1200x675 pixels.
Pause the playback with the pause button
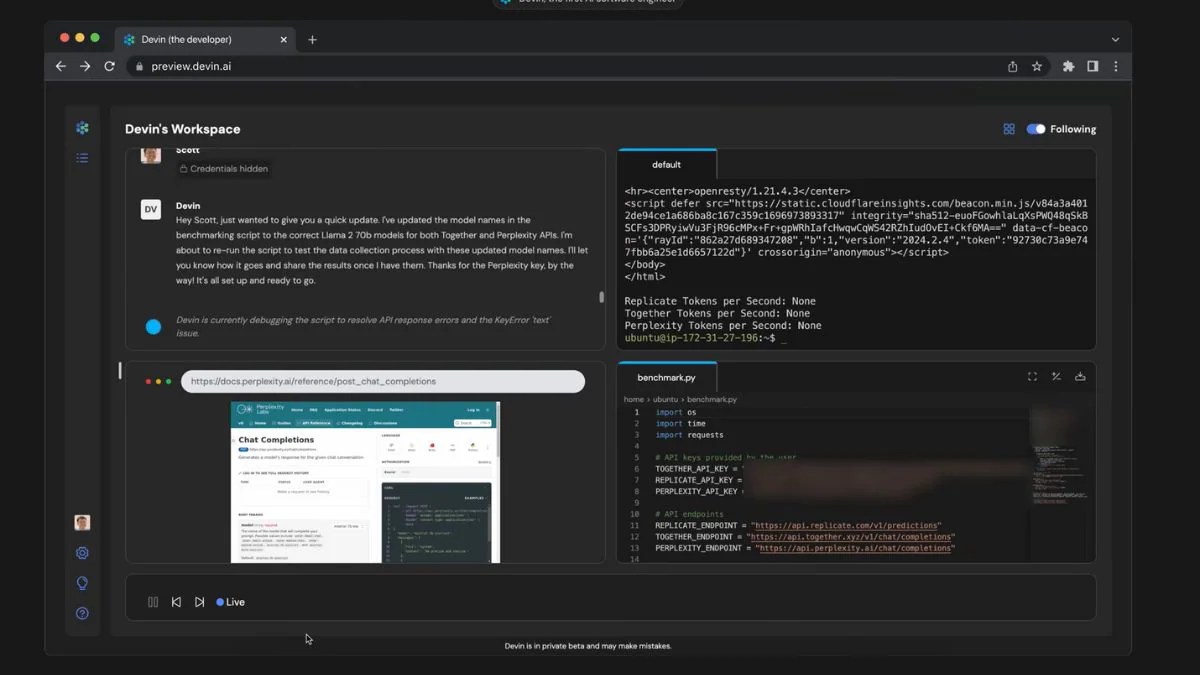(x=152, y=601)
